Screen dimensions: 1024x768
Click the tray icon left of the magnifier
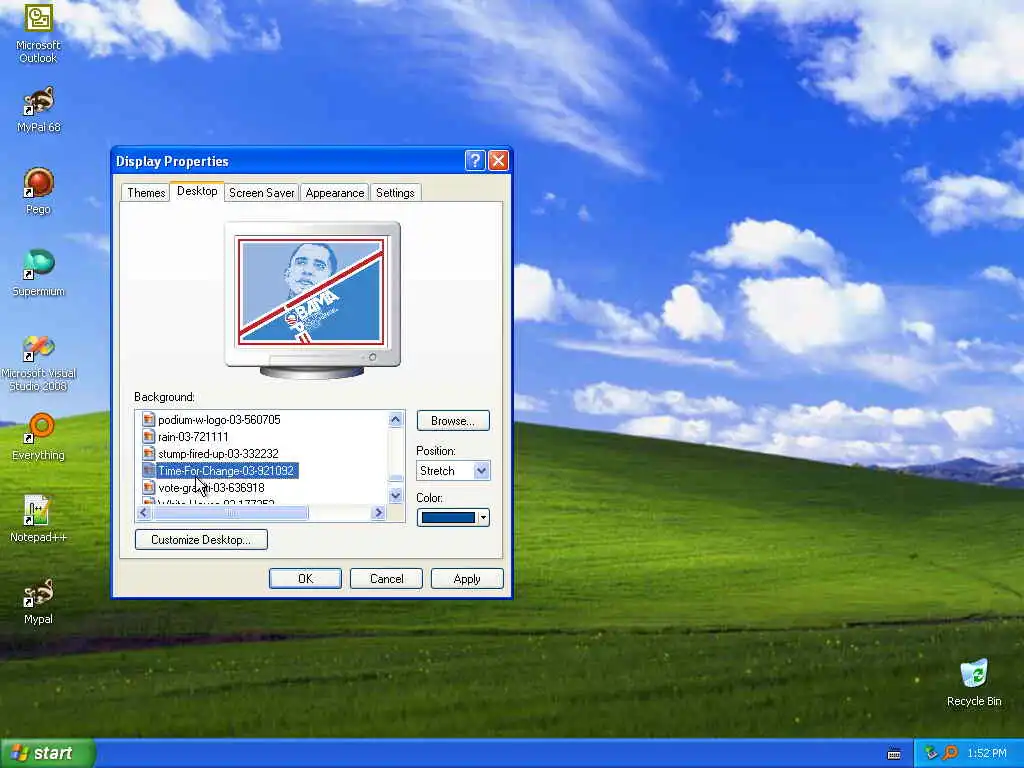tap(931, 753)
